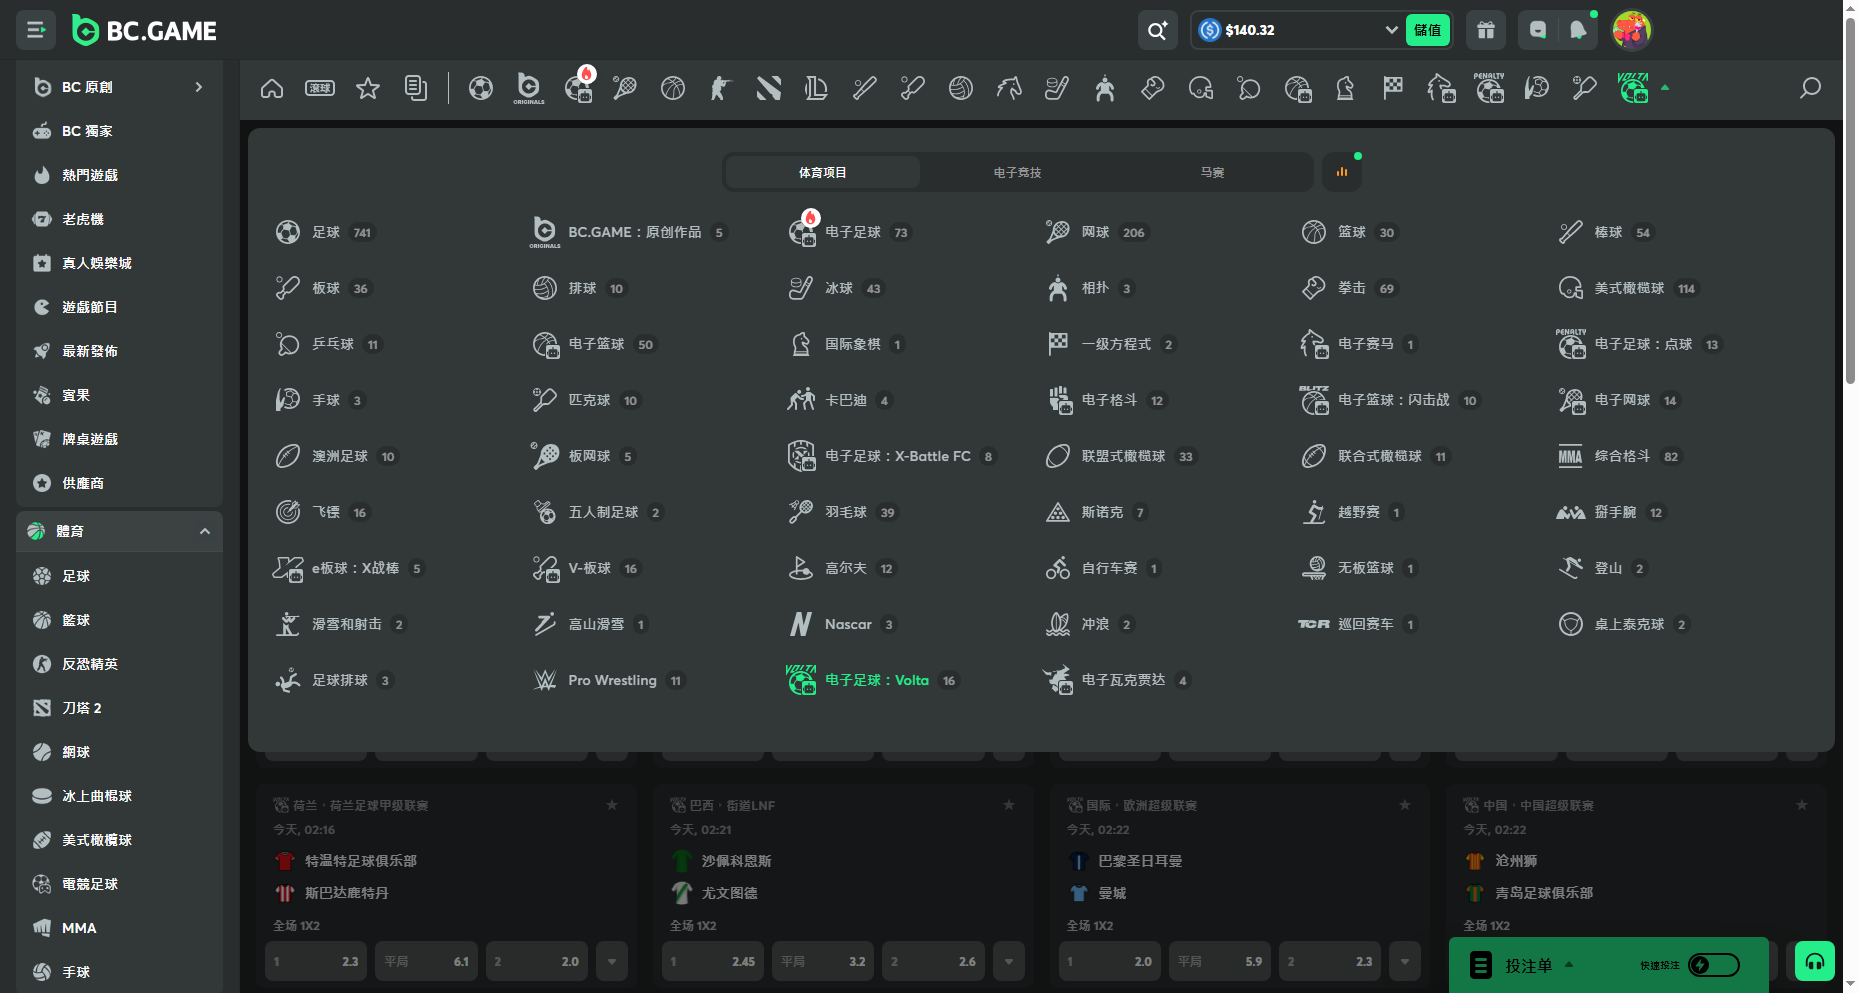Expand more markets on 沙佩科恩斯 match card
The image size is (1858, 993).
[1009, 961]
